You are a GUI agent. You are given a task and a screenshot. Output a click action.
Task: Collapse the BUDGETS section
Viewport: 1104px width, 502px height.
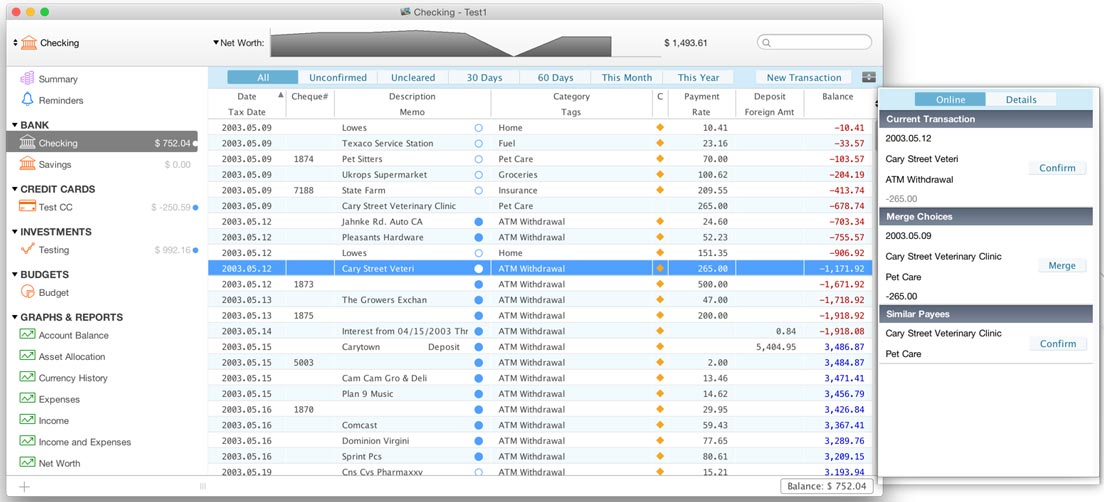click(x=15, y=275)
